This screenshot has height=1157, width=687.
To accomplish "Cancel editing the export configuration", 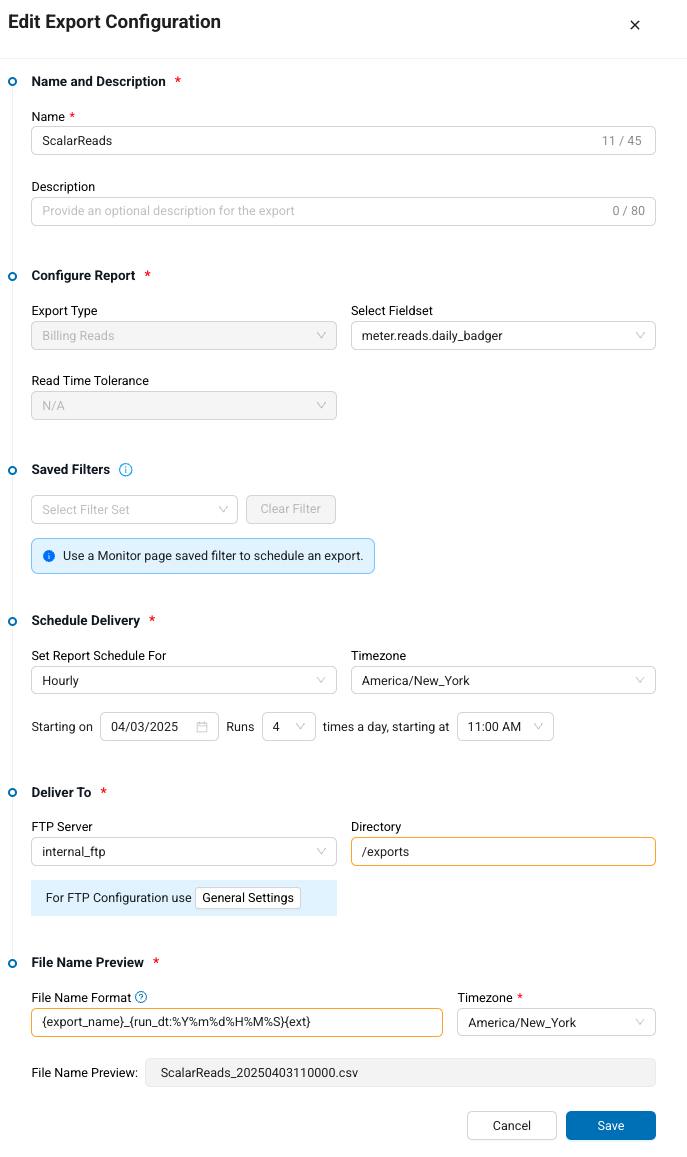I will point(511,1126).
